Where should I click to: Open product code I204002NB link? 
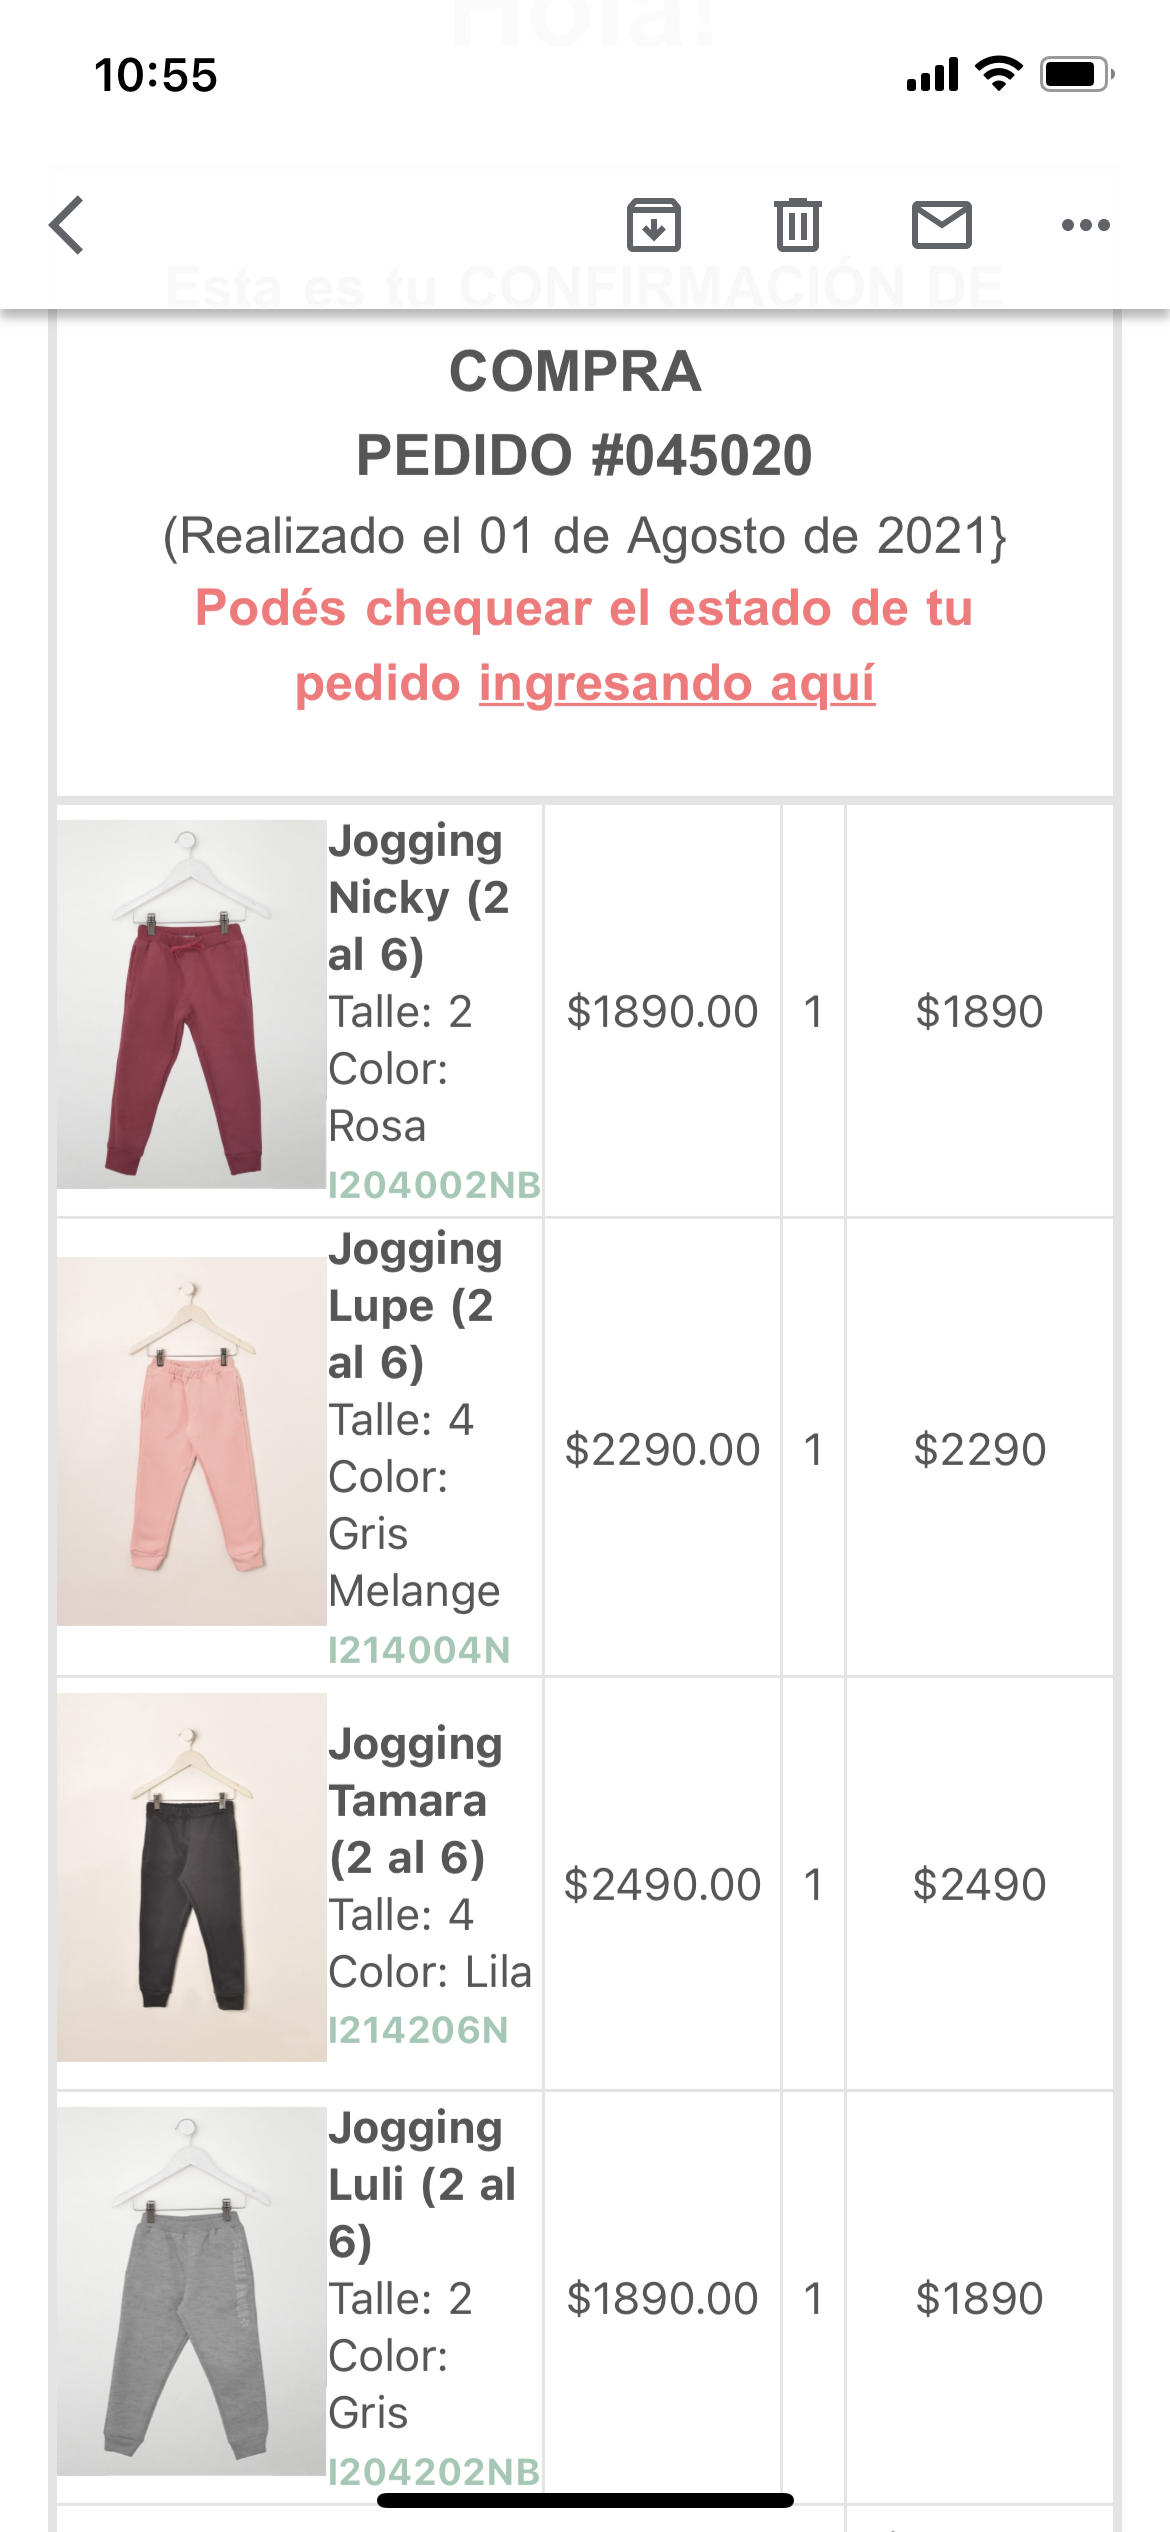click(434, 1185)
